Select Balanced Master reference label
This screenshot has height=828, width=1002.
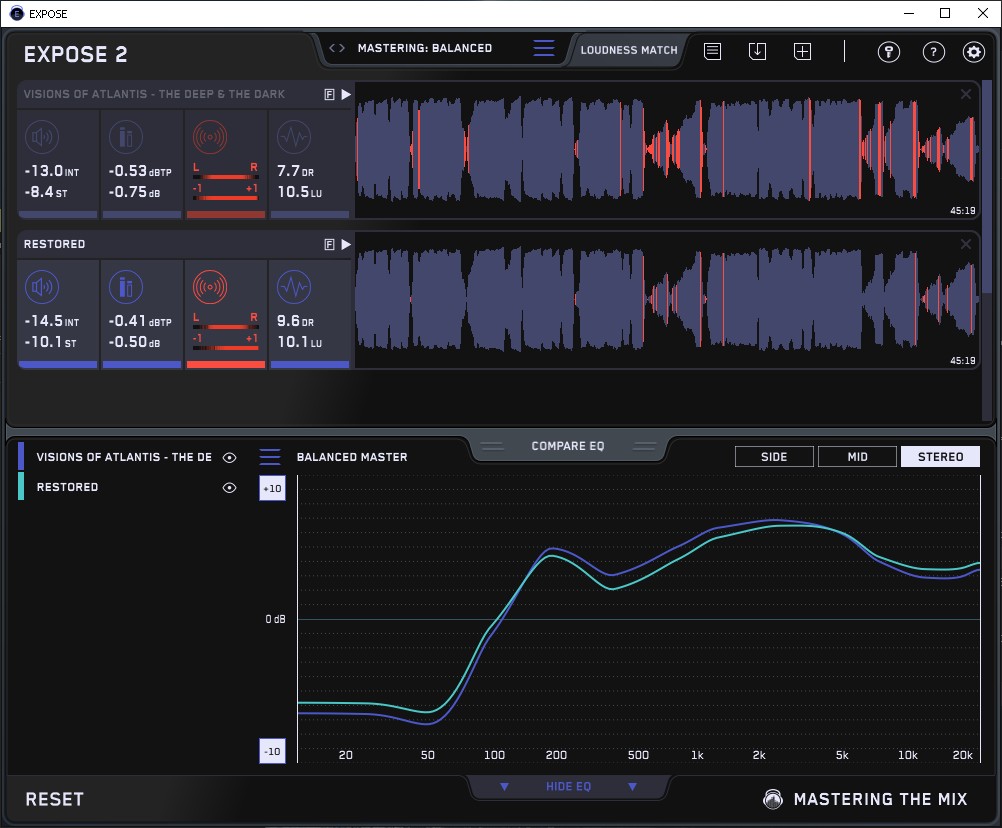click(352, 457)
